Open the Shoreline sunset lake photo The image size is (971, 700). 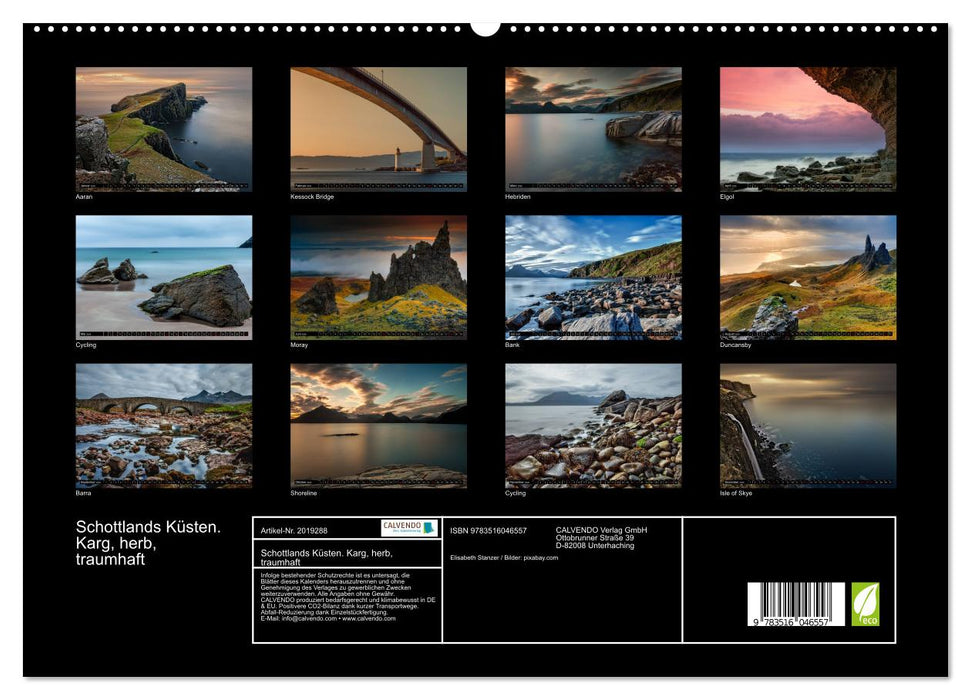(x=378, y=425)
